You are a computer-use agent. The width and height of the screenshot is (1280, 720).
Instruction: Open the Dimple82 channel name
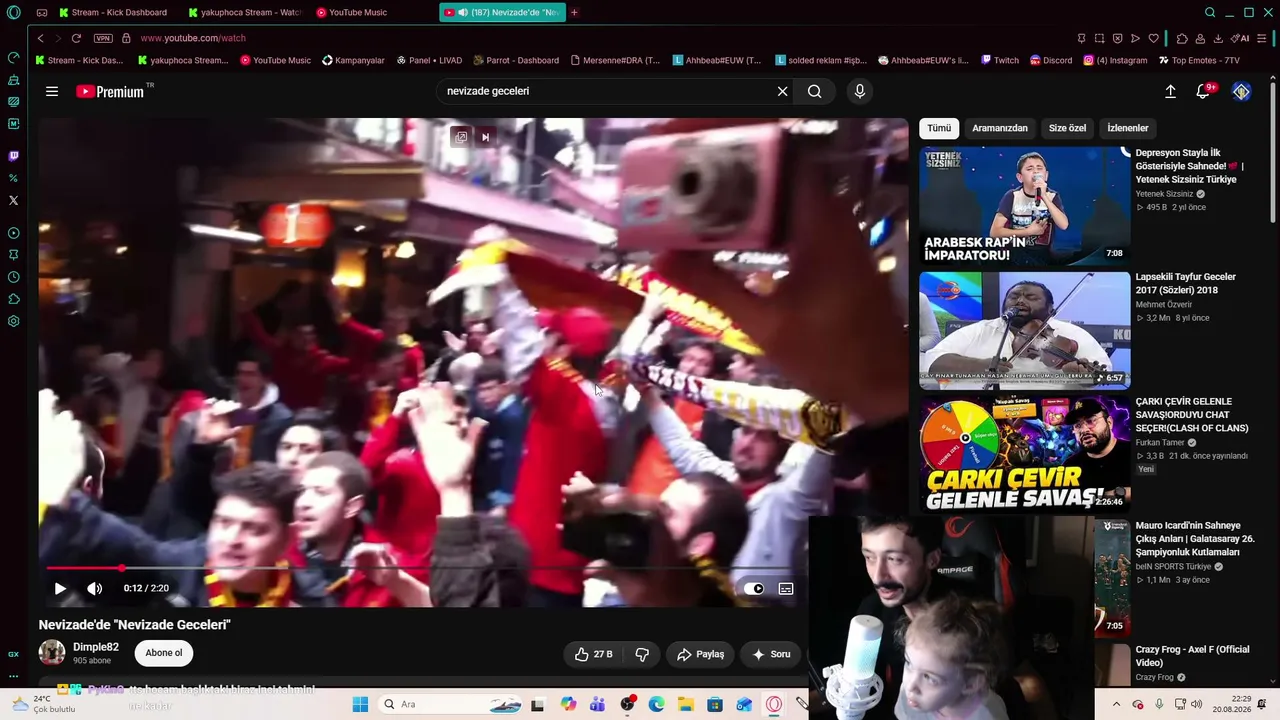tap(96, 647)
